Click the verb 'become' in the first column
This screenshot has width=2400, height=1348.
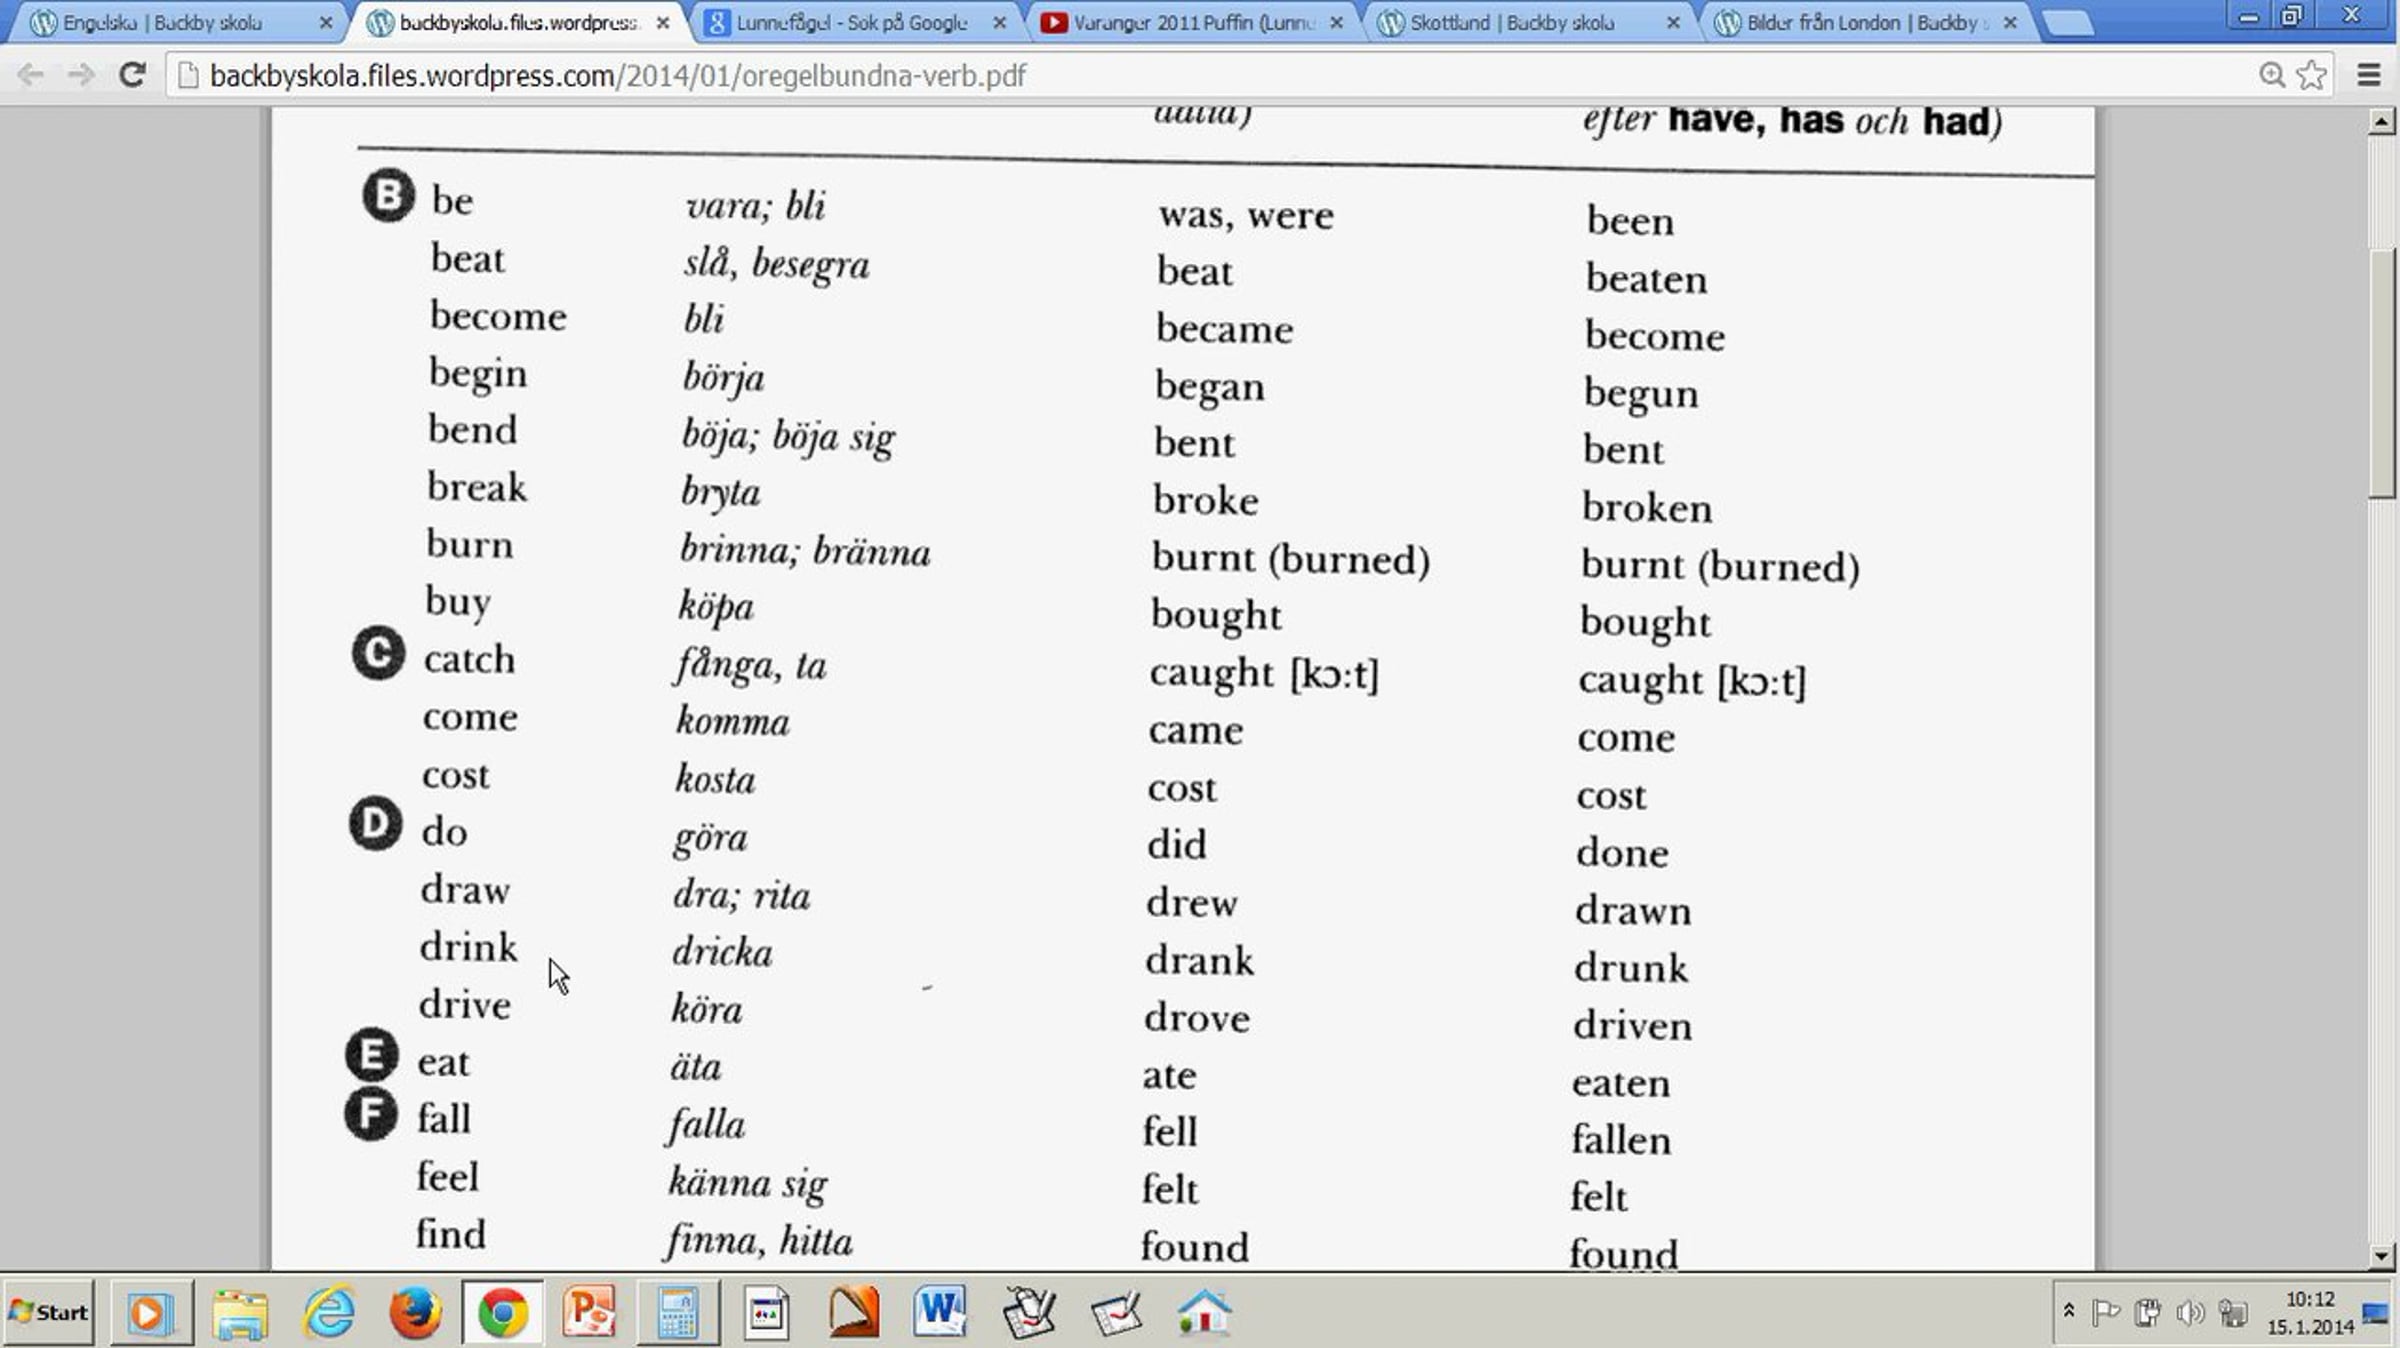(x=498, y=316)
